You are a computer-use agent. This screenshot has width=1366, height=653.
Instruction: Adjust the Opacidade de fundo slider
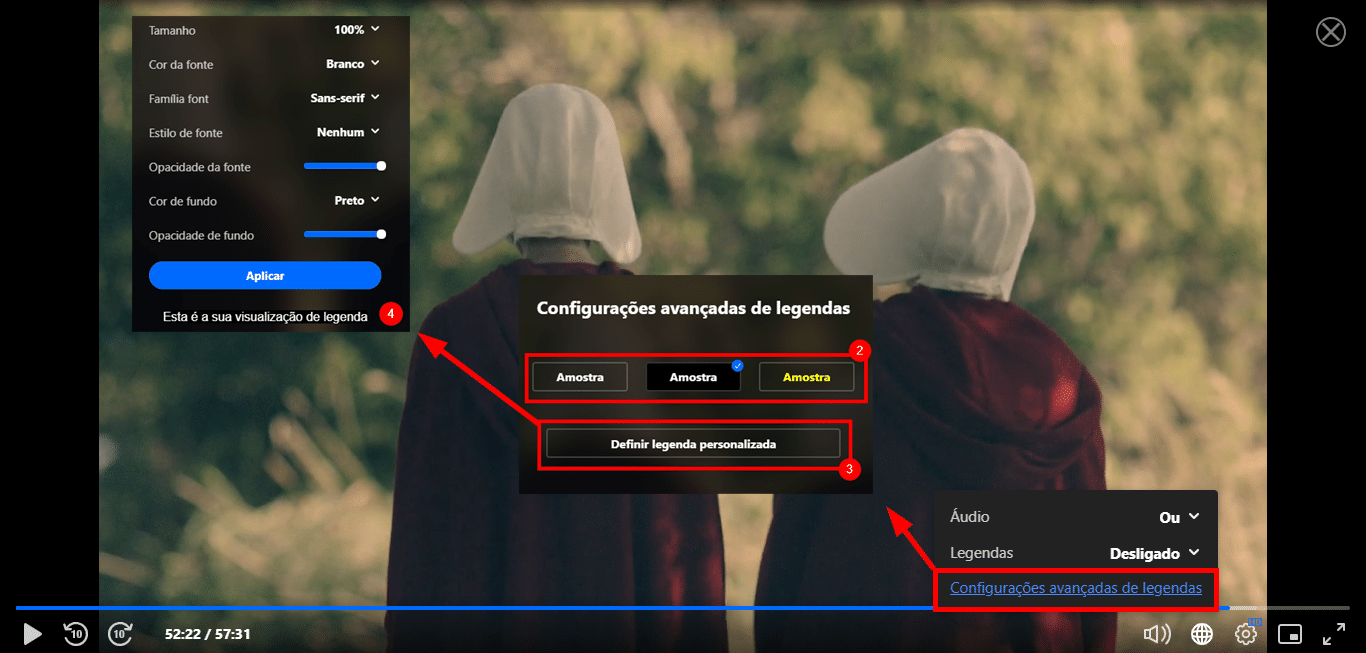click(345, 234)
